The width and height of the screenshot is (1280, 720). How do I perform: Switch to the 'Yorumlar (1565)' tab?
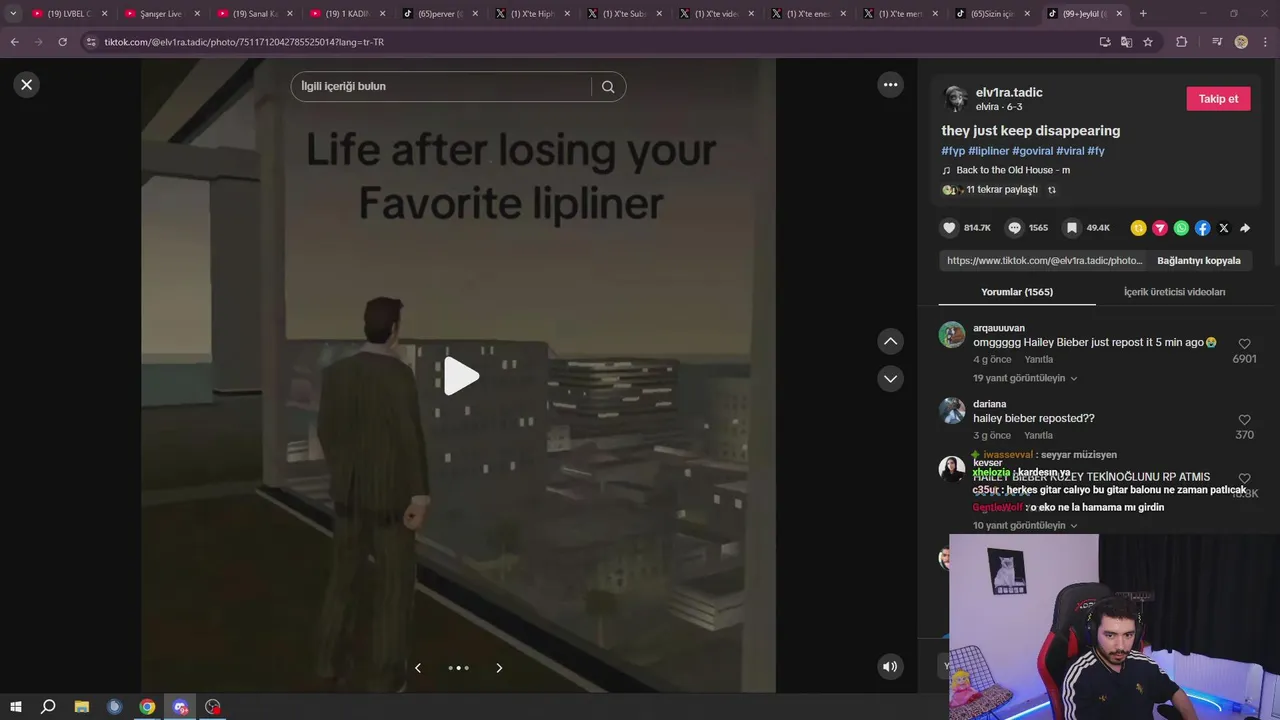[x=1017, y=292]
